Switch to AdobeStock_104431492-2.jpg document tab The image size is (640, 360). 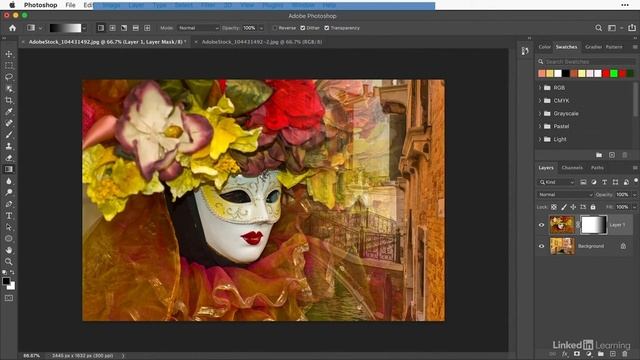coord(262,42)
